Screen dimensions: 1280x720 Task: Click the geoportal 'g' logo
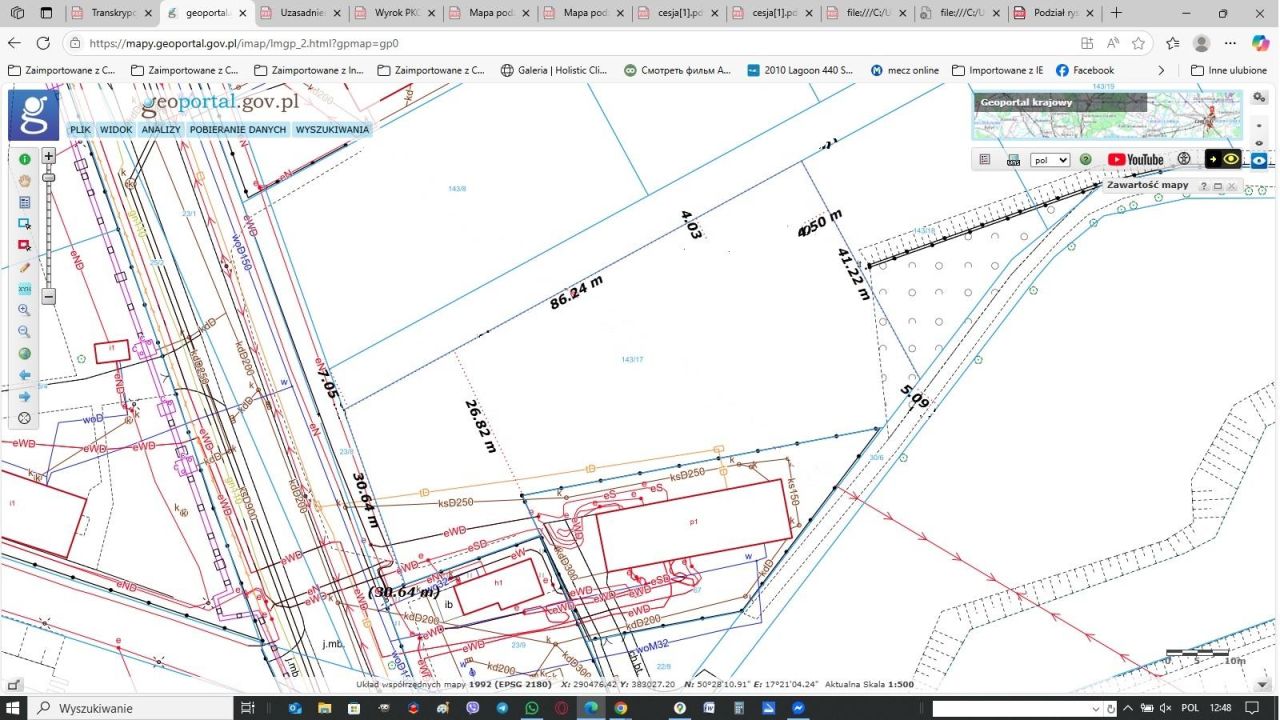(34, 114)
